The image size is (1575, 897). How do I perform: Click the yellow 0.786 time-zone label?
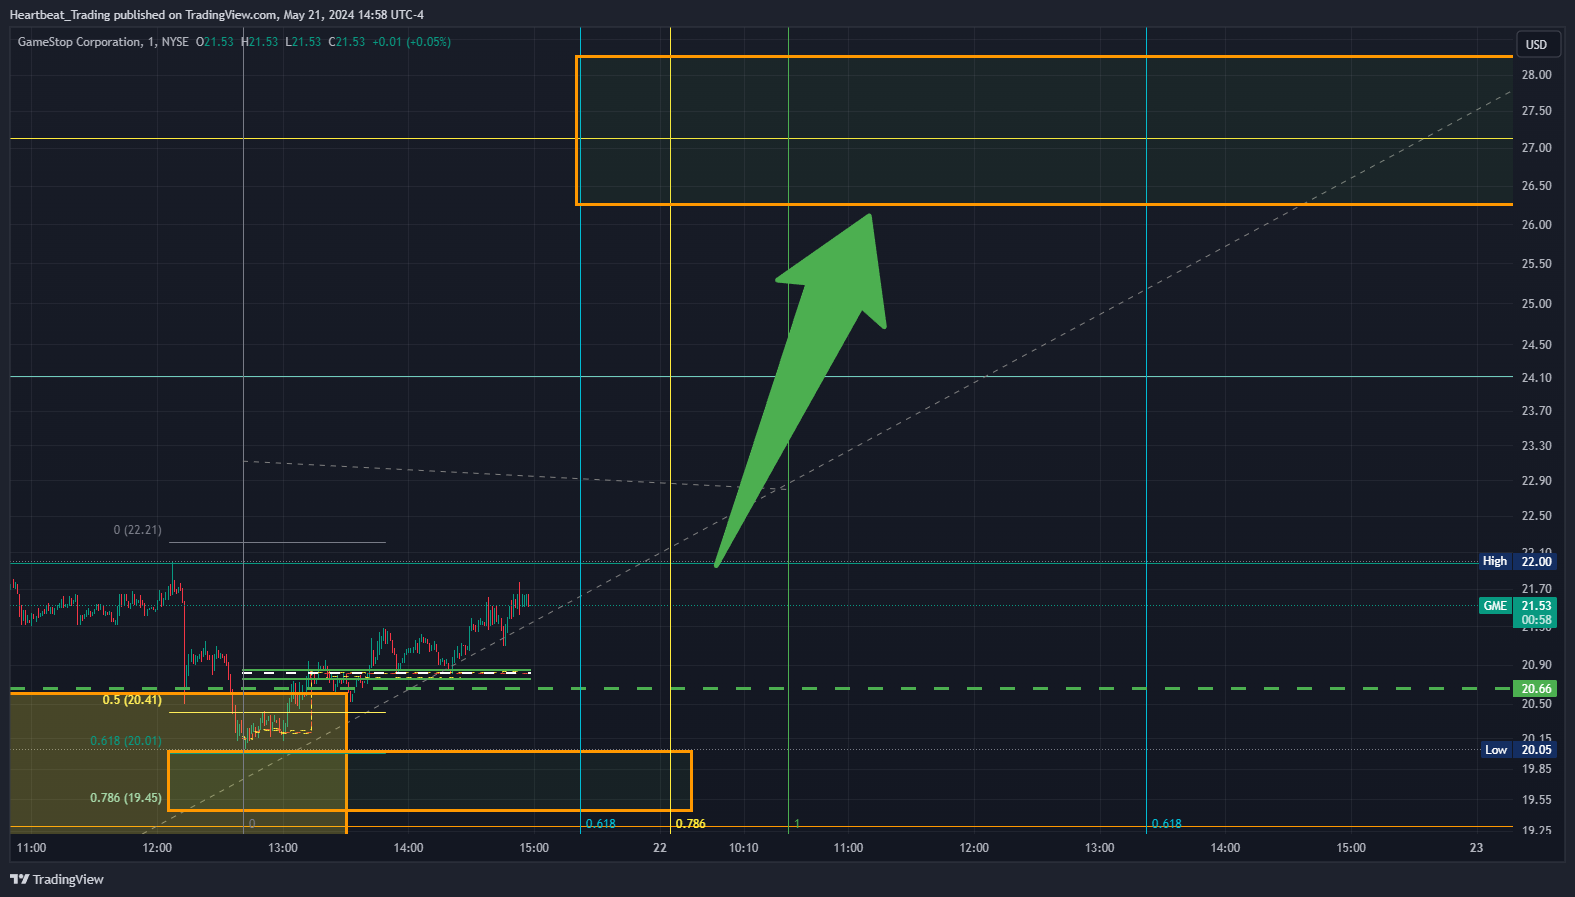690,824
